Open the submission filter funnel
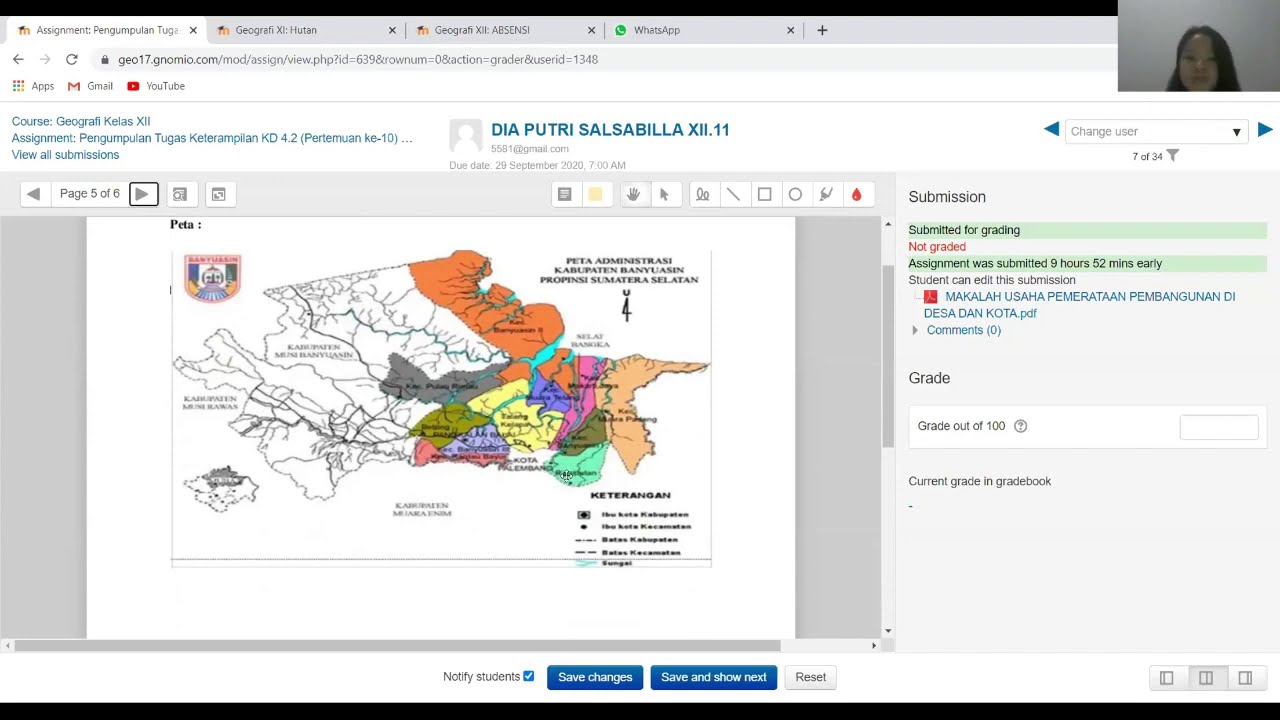Image resolution: width=1280 pixels, height=720 pixels. pyautogui.click(x=1173, y=156)
